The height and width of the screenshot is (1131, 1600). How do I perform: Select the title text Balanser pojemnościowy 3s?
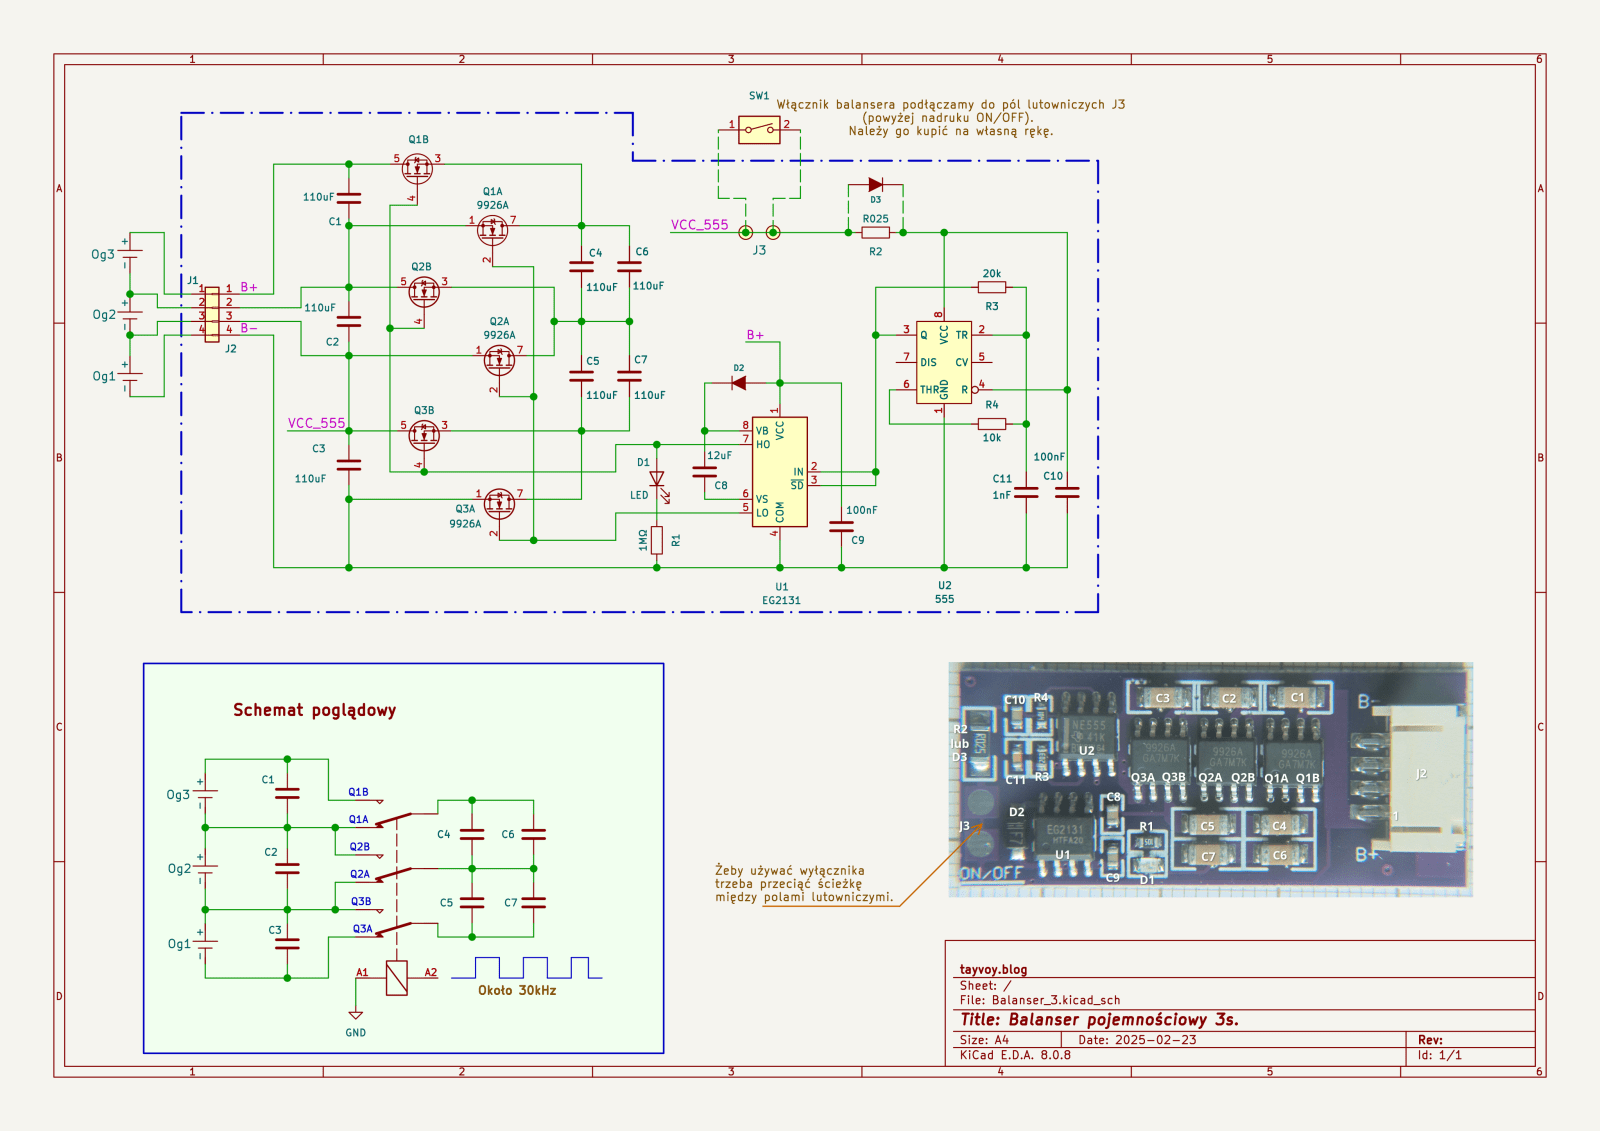pos(1099,1020)
